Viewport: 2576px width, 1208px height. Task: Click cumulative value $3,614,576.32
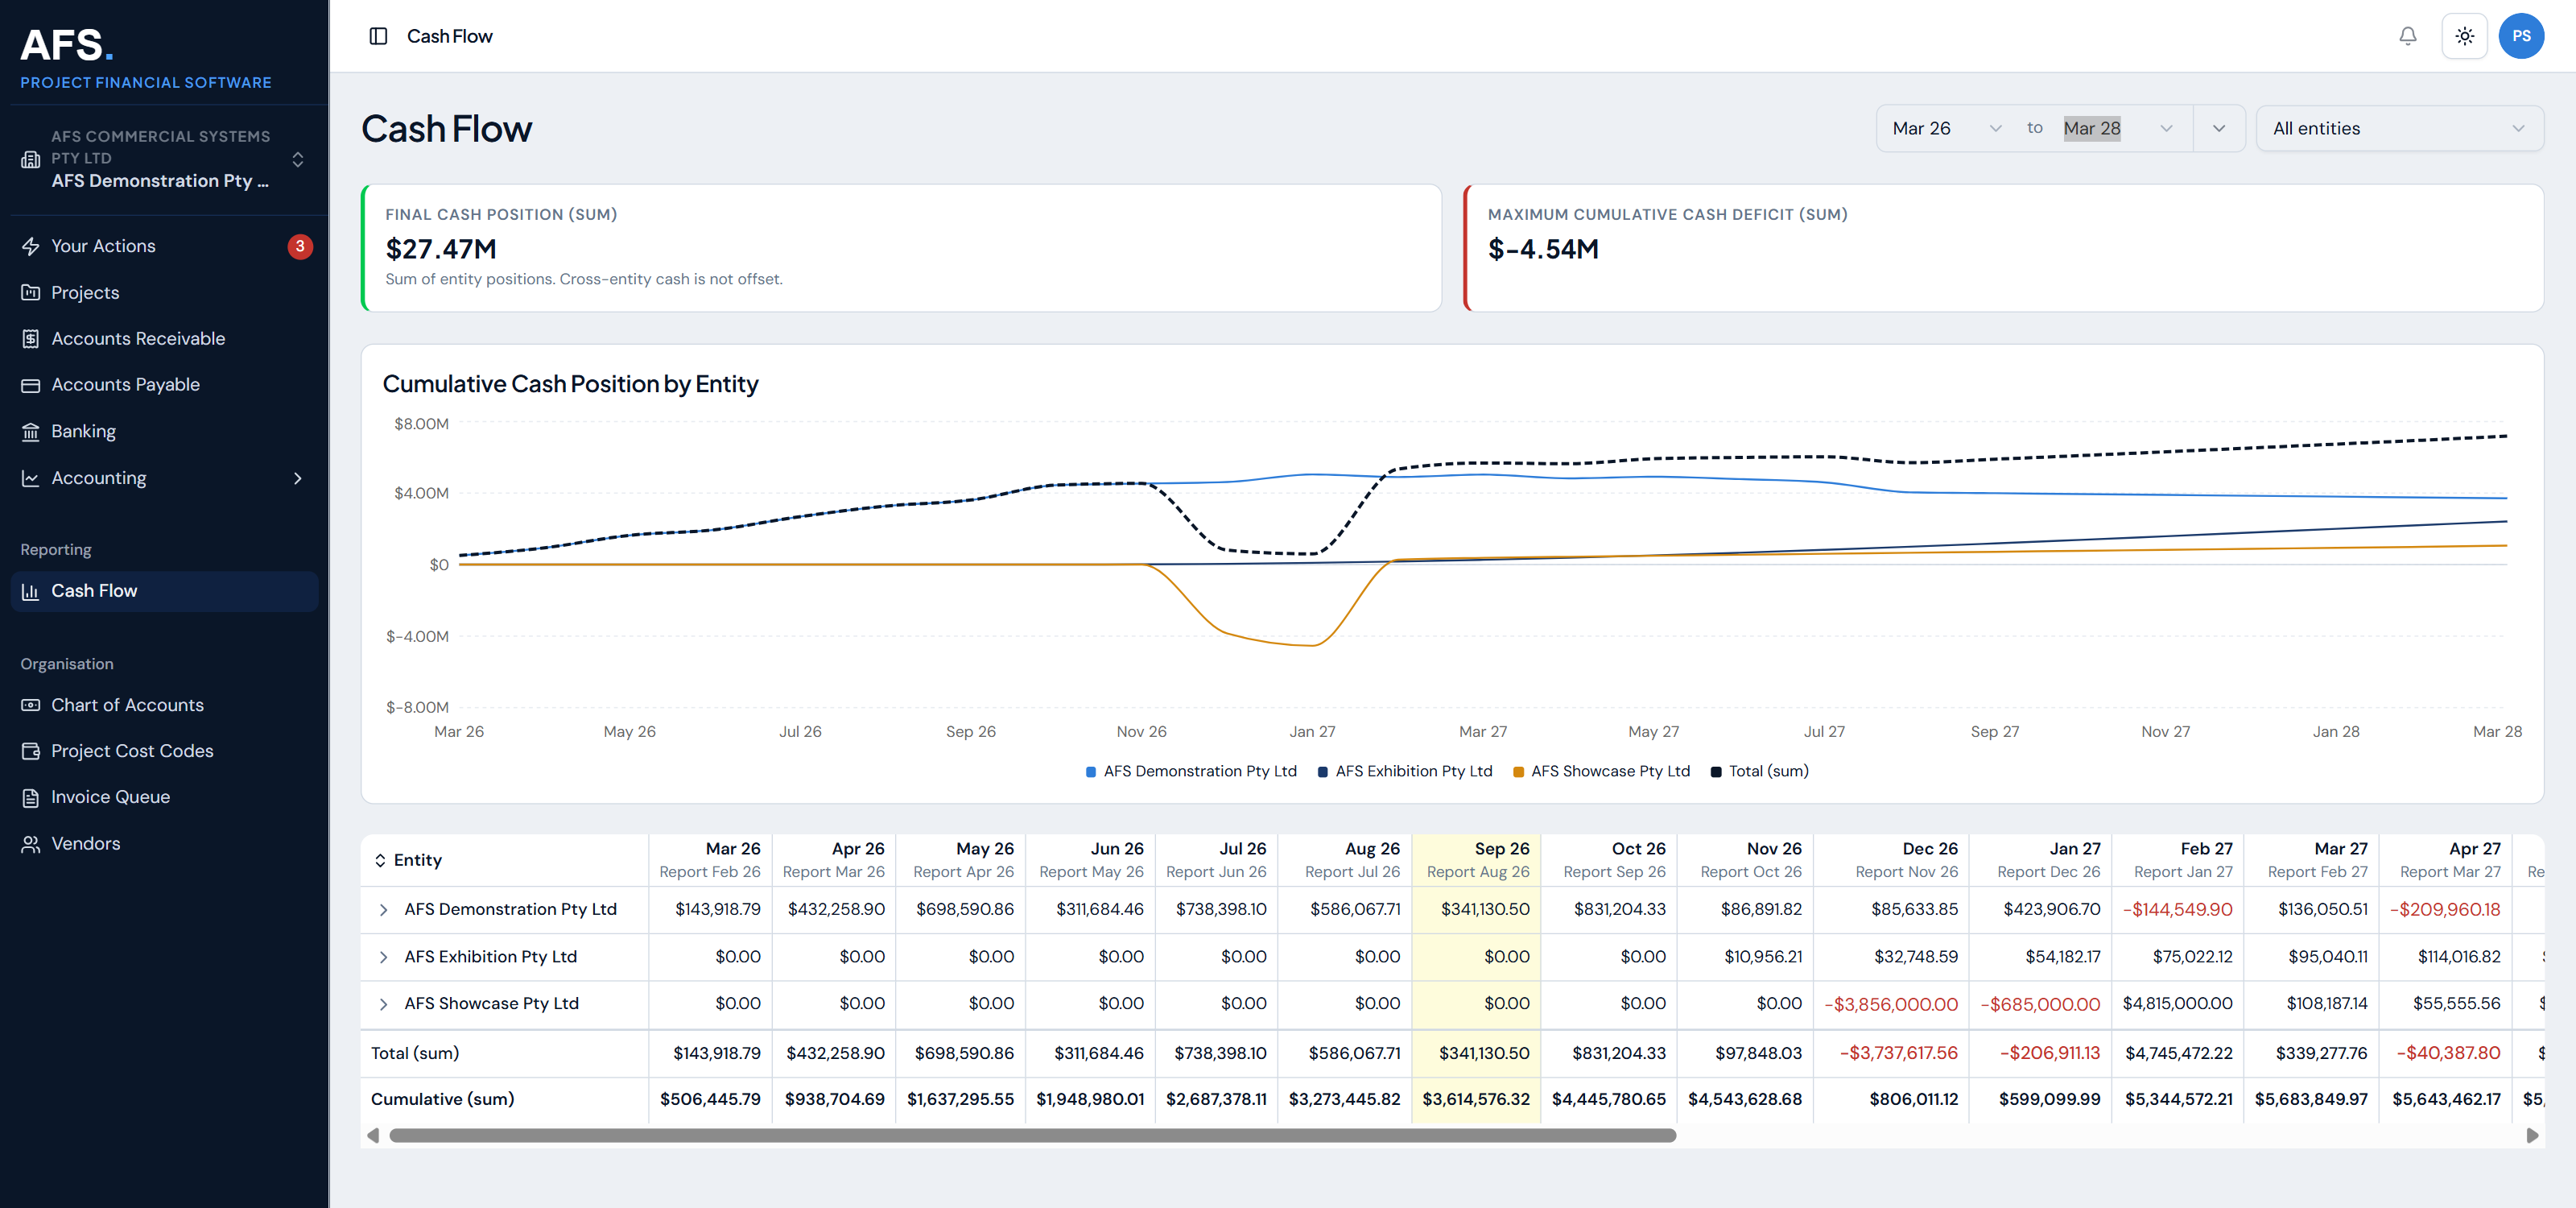point(1476,1099)
